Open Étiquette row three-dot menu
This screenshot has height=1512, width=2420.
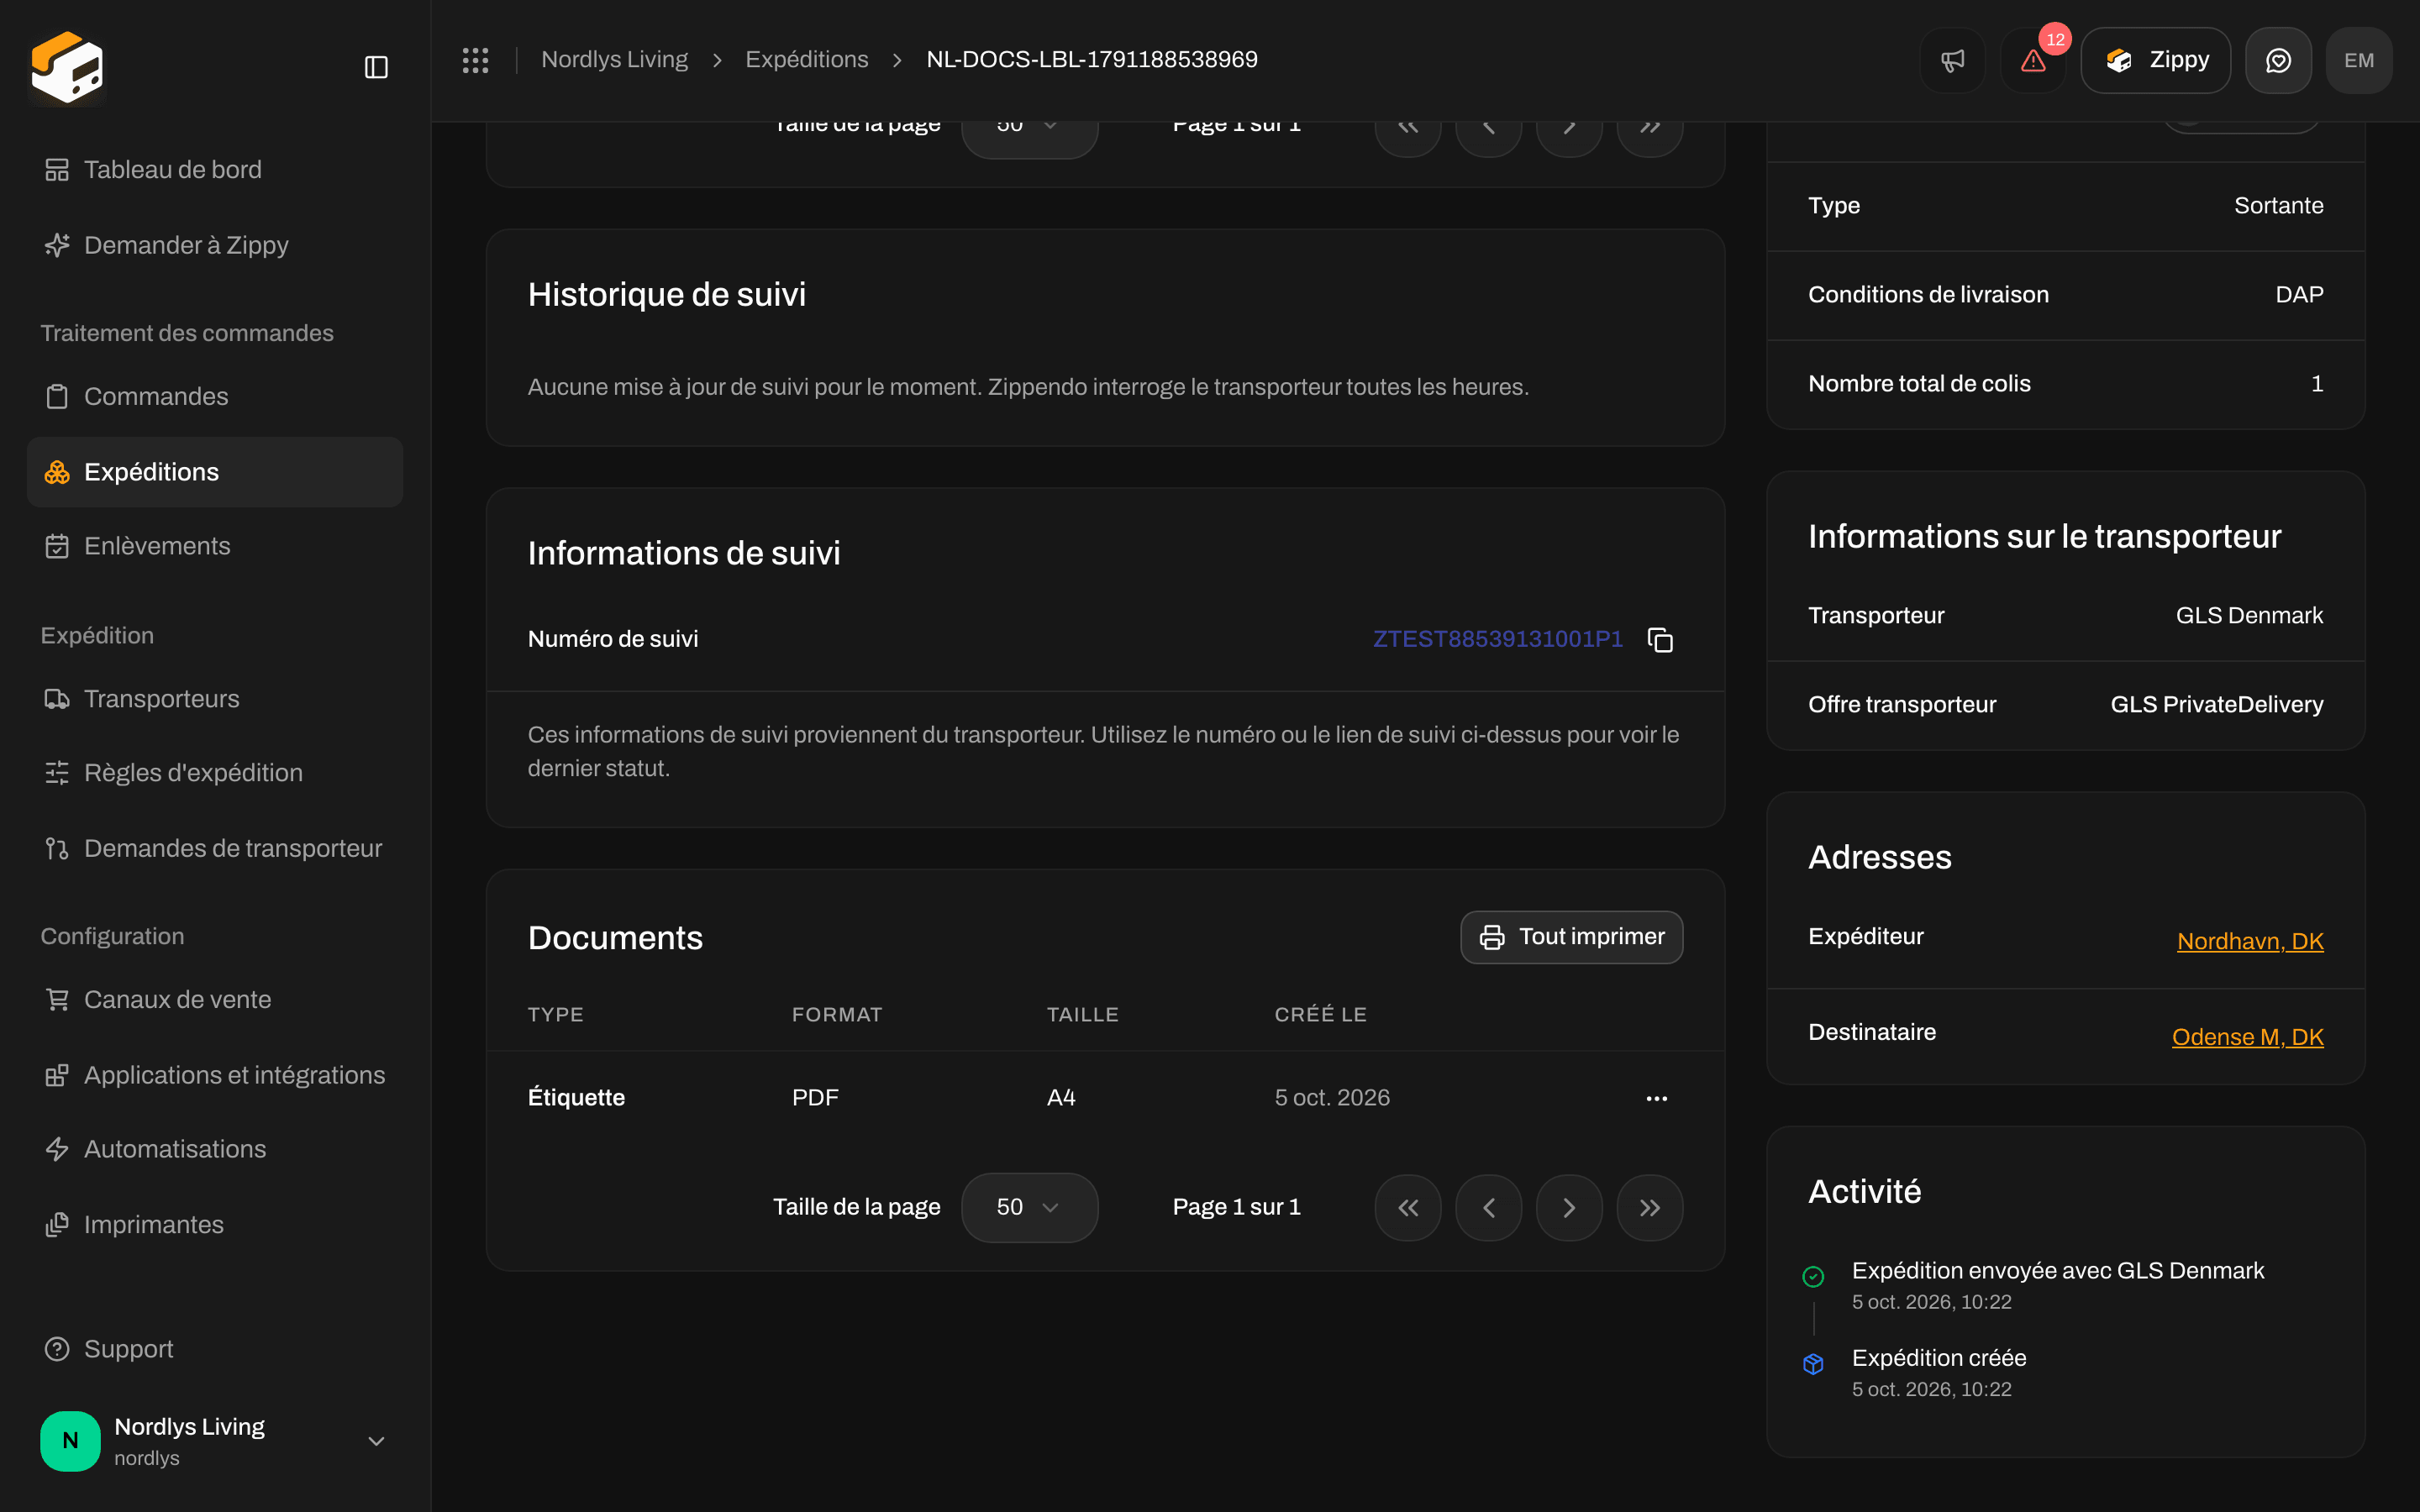1656,1098
